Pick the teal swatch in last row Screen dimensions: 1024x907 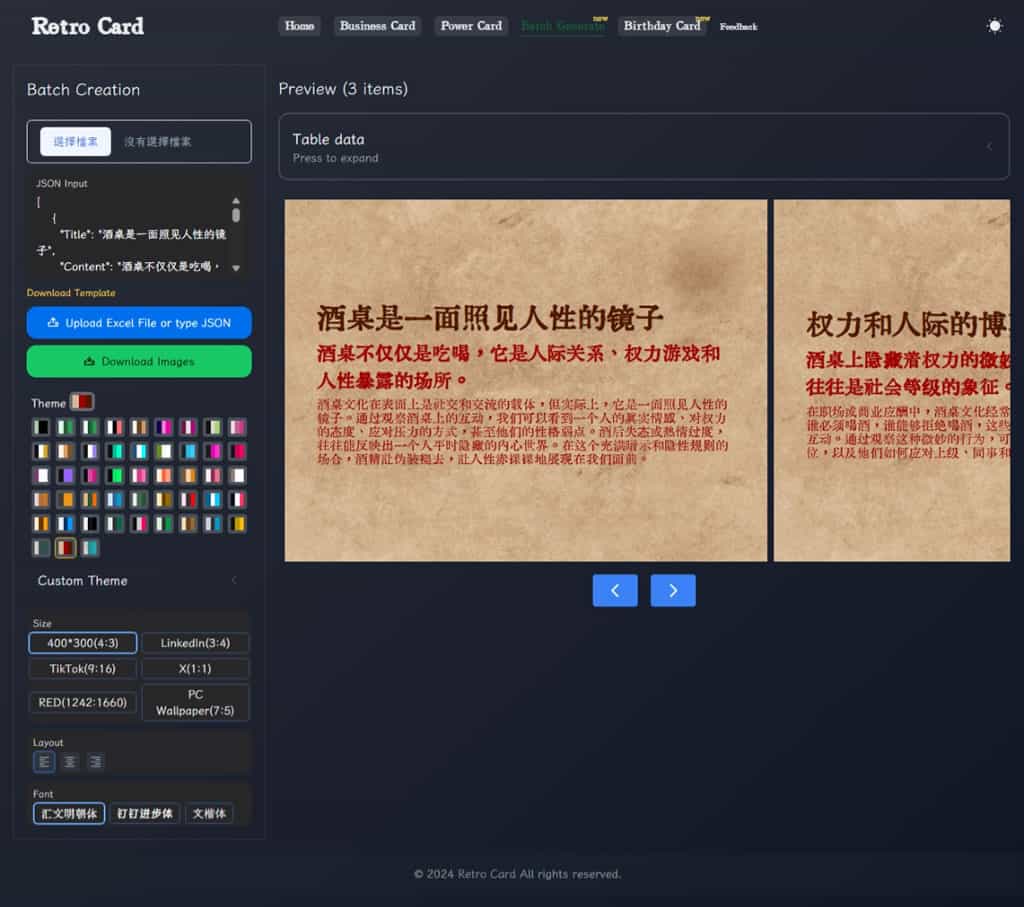pos(89,548)
